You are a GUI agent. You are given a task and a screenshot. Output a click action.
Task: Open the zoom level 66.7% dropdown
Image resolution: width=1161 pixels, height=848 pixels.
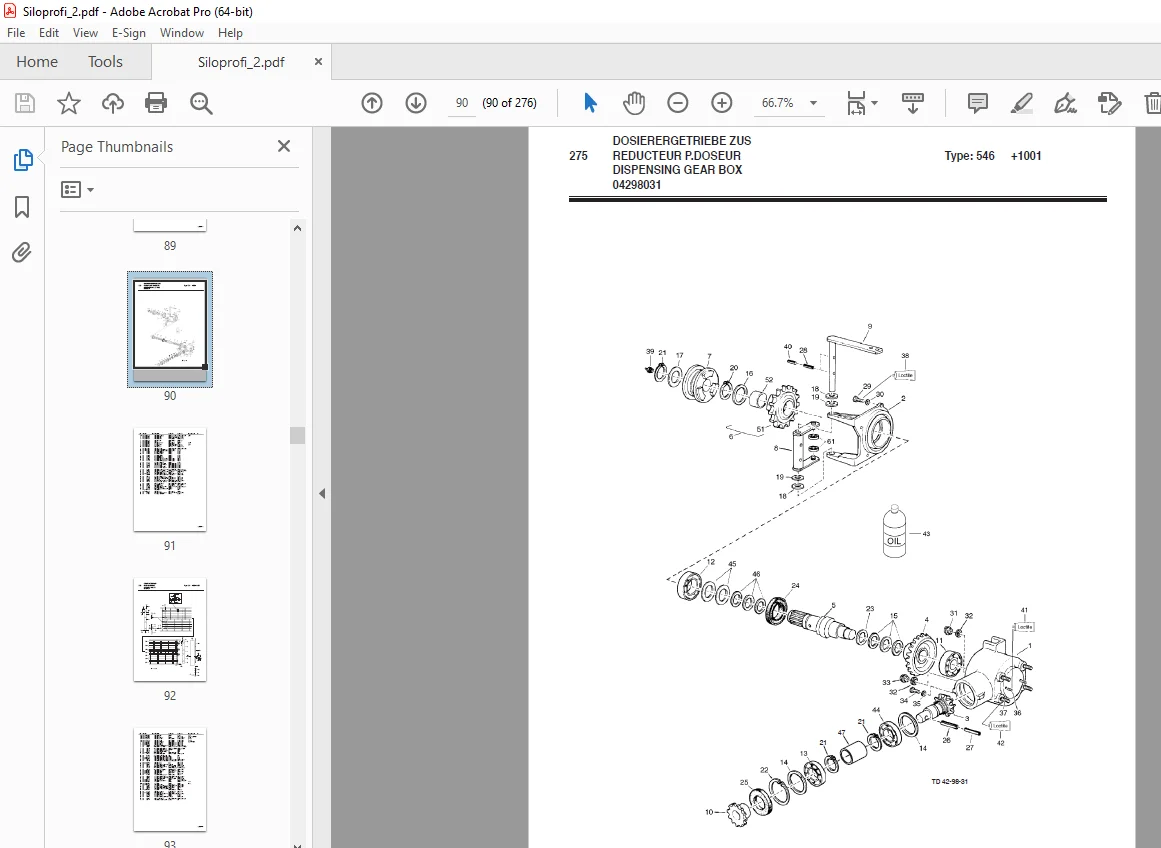coord(813,103)
